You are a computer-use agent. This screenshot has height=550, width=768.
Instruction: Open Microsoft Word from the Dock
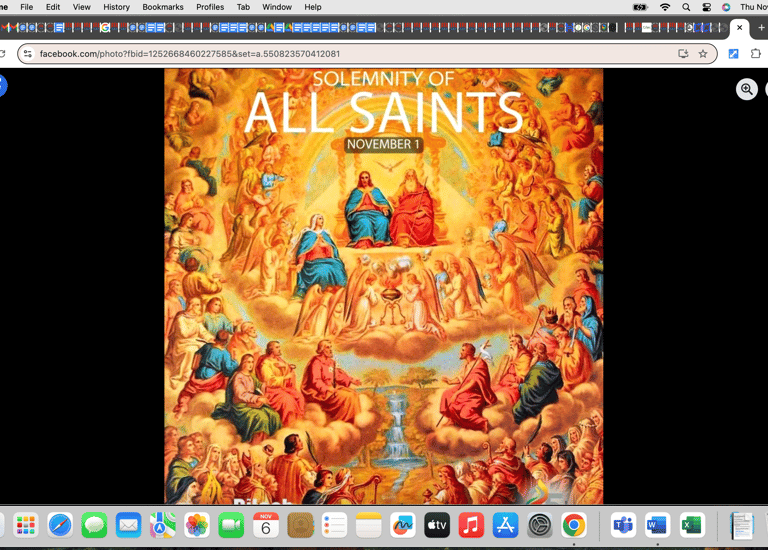click(x=657, y=525)
